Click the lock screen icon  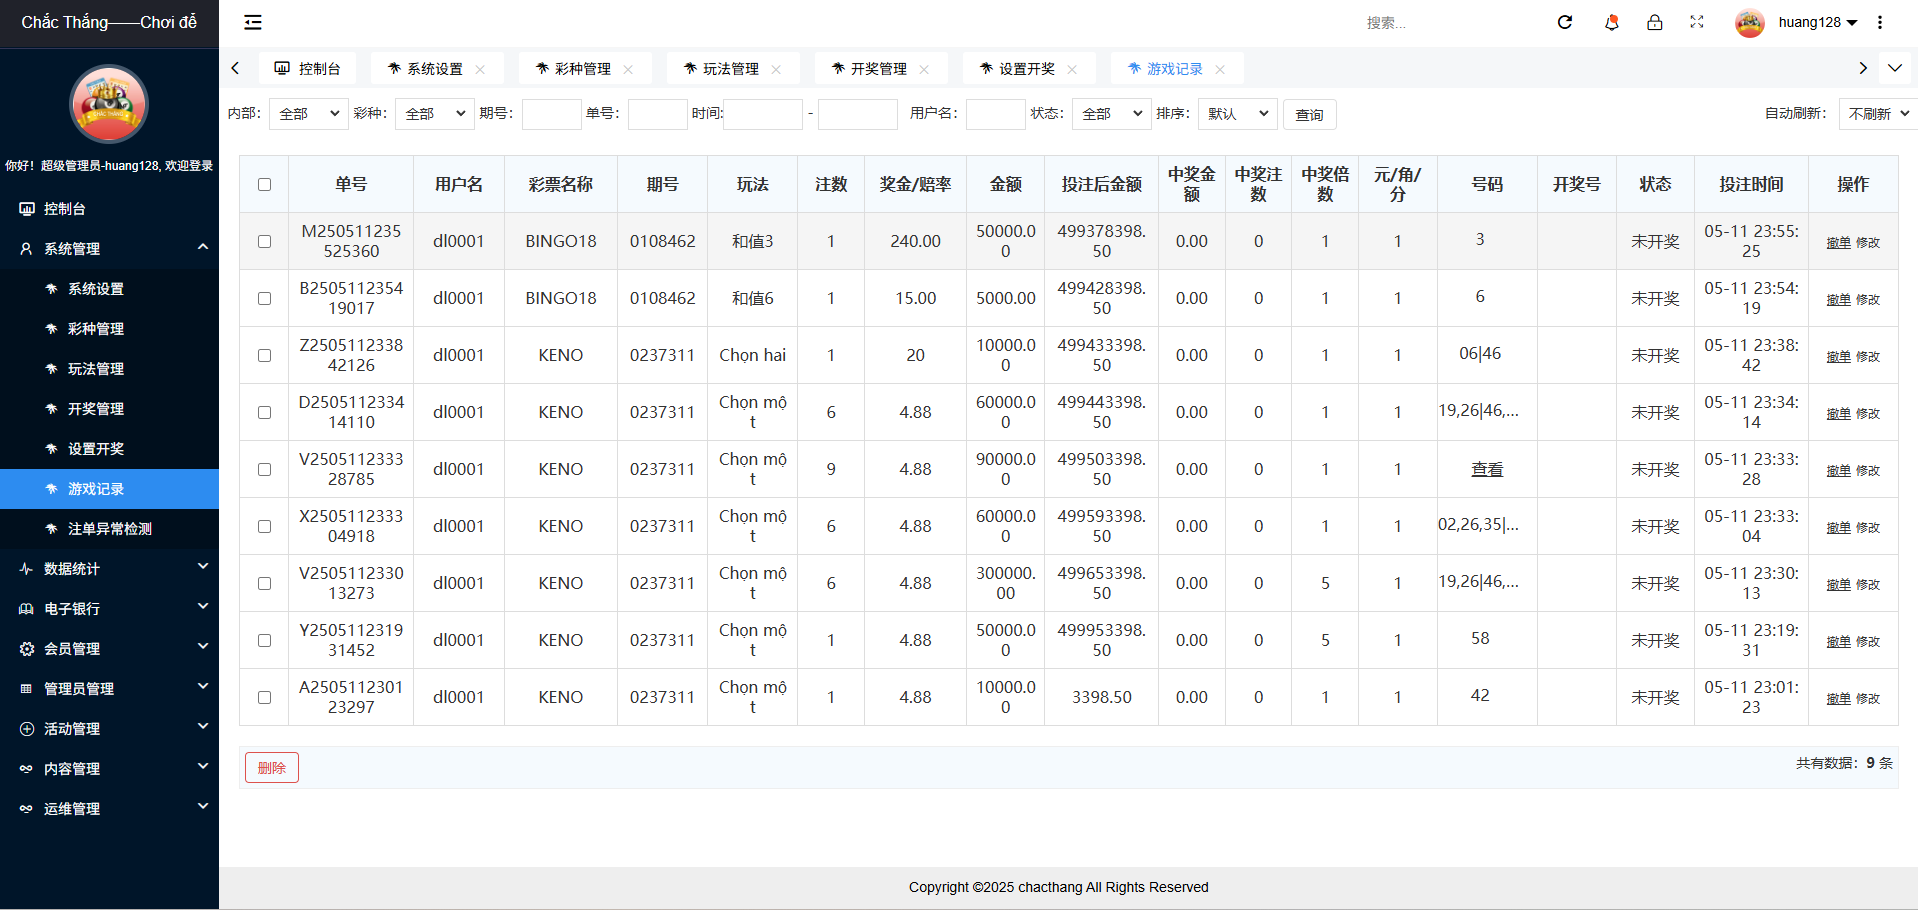click(1655, 22)
